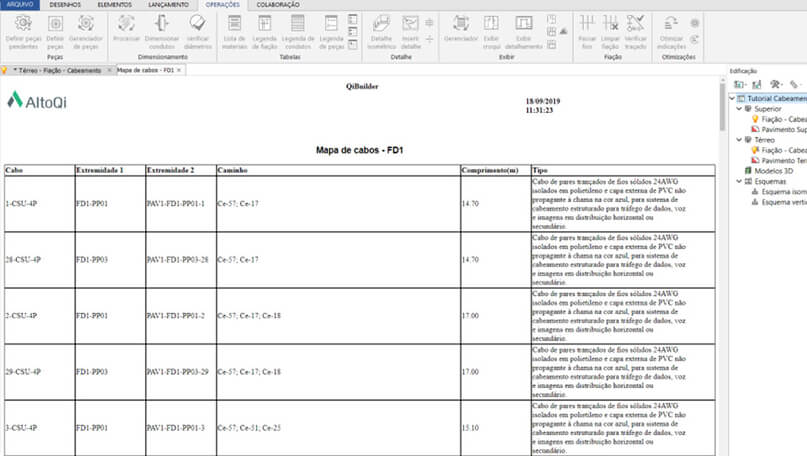Click the 1-CSU-4P cable cell
Screen dimensions: 807x456
point(39,204)
